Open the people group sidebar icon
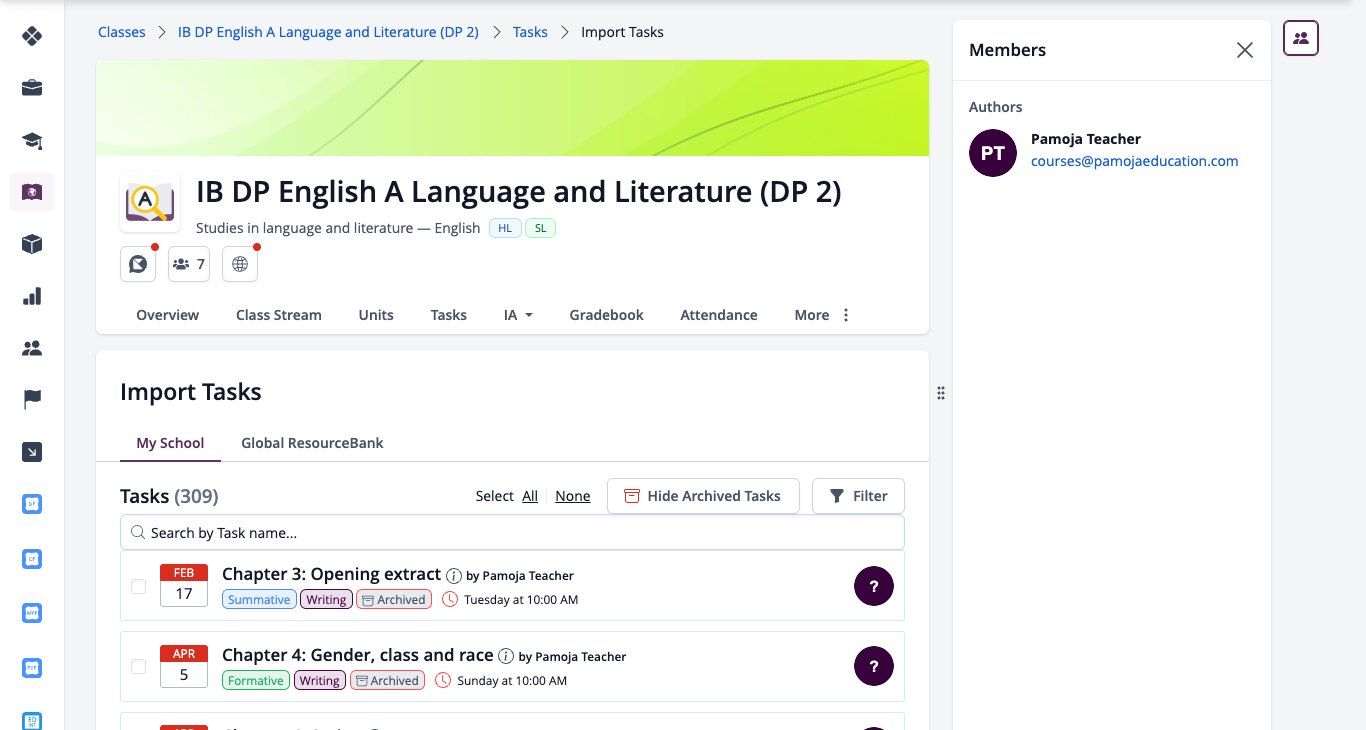Image resolution: width=1366 pixels, height=730 pixels. (x=32, y=348)
